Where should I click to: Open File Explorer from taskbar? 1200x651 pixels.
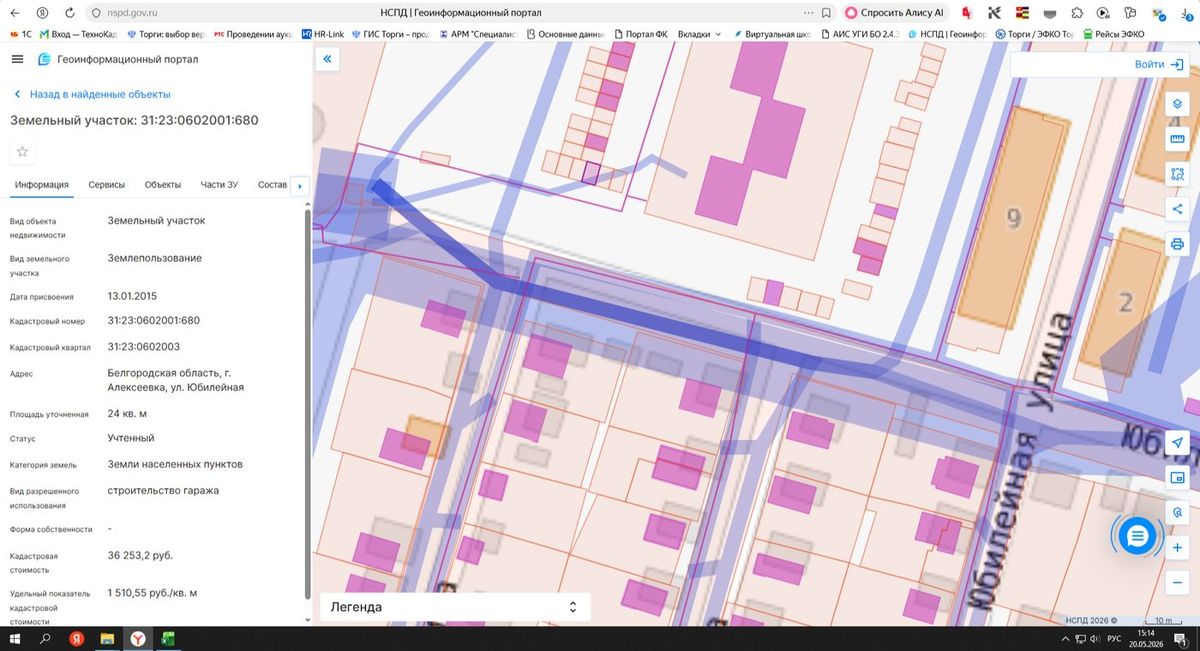107,638
